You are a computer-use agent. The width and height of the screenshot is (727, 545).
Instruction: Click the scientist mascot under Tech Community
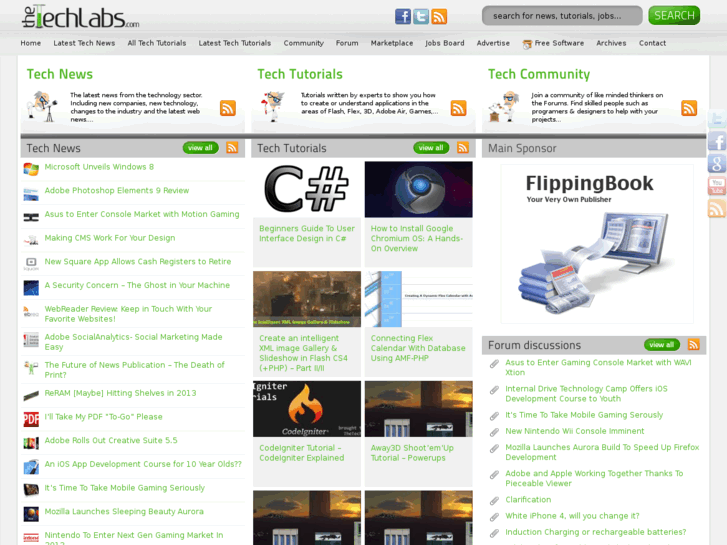[x=504, y=107]
